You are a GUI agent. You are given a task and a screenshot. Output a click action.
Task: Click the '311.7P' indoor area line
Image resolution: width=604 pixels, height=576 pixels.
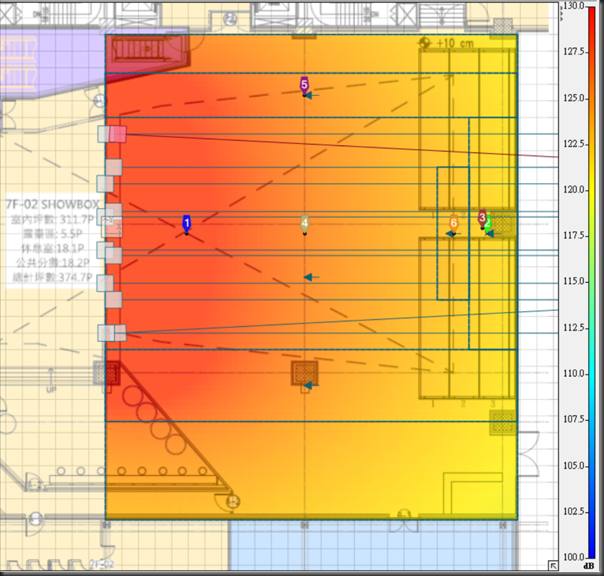click(52, 220)
